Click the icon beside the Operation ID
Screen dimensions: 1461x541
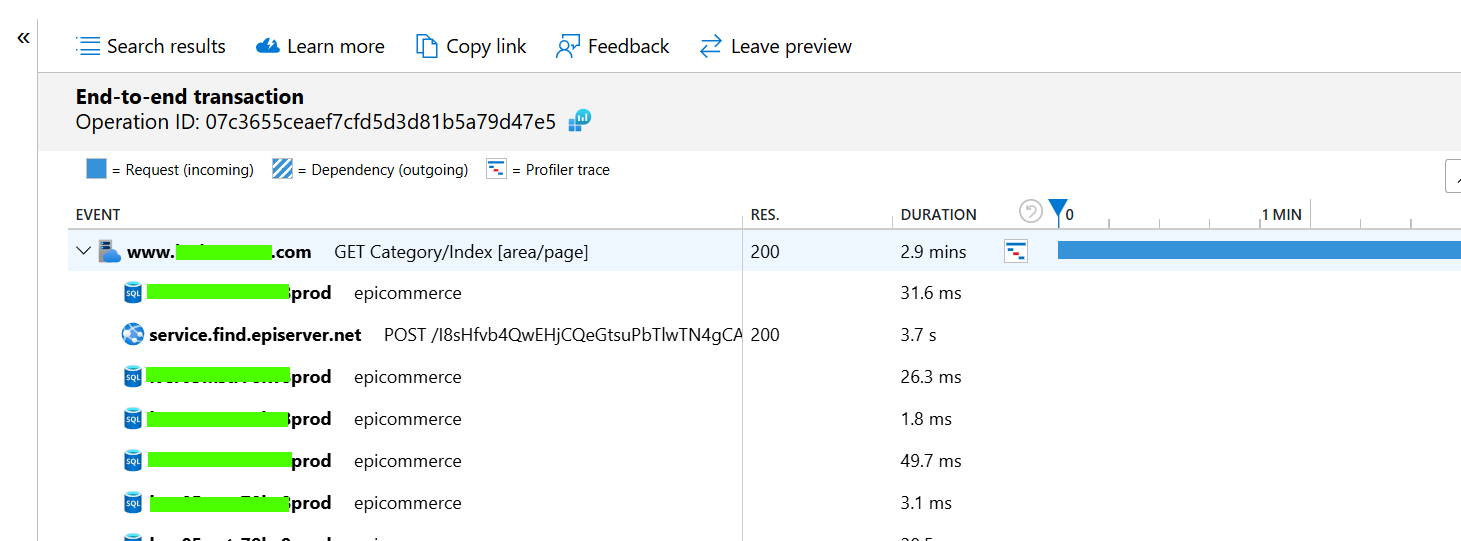click(x=580, y=121)
